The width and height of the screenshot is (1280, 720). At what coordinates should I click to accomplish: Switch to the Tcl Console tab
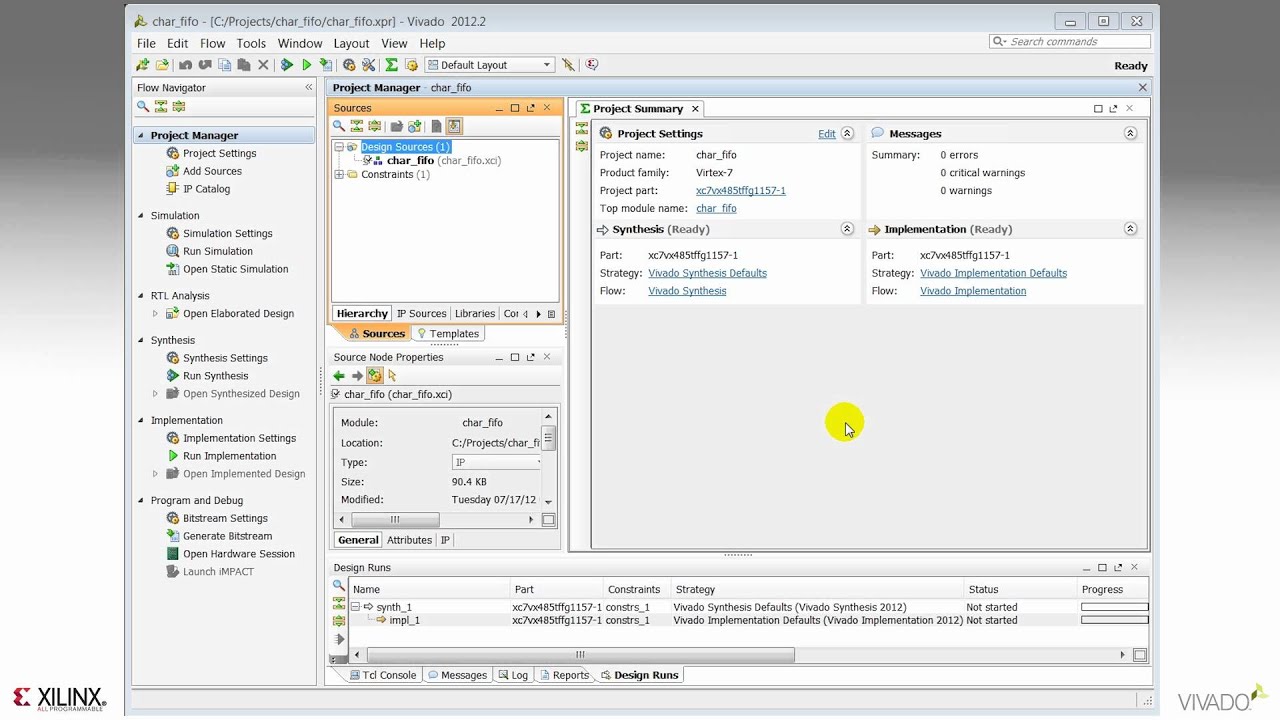click(x=383, y=675)
